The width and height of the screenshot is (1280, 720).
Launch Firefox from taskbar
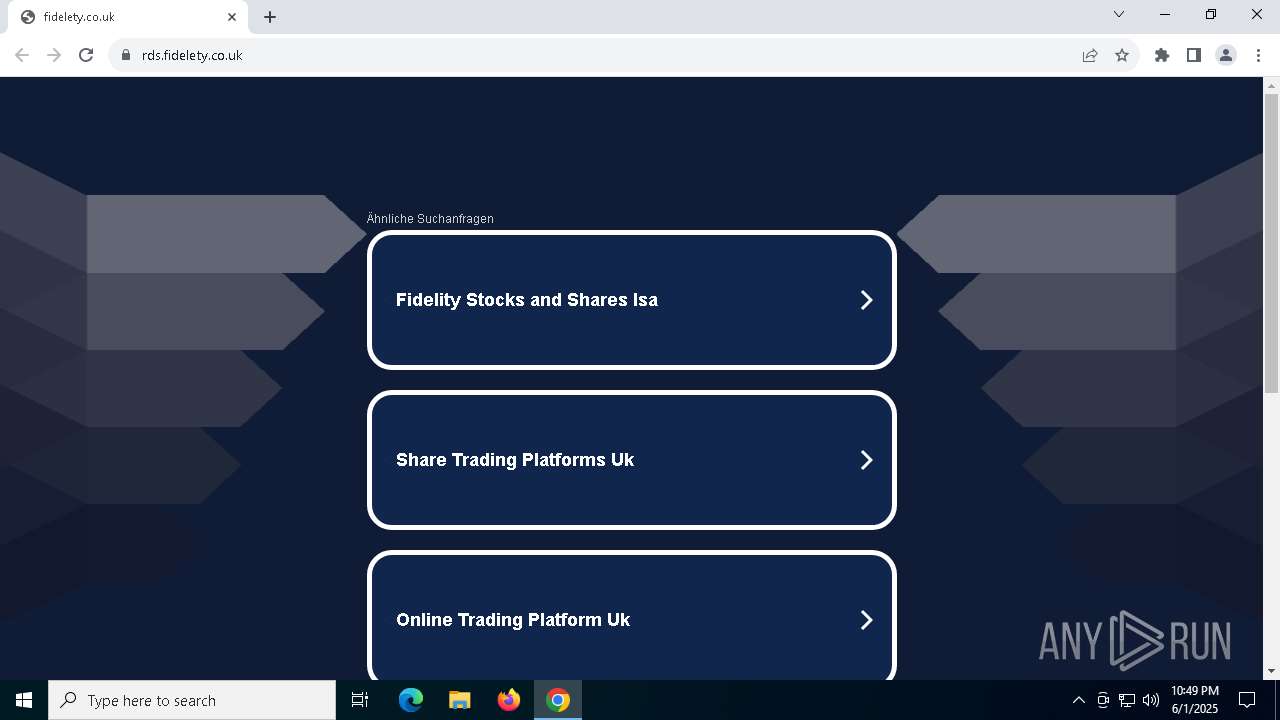[509, 700]
